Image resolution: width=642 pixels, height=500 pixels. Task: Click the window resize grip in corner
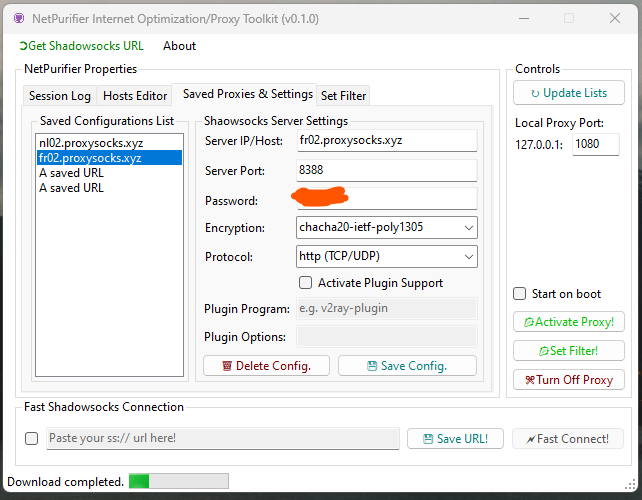630,484
